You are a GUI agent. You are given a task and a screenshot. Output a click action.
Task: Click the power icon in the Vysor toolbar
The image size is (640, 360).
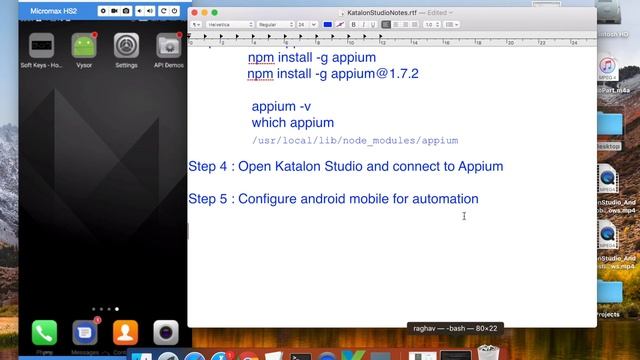(174, 11)
